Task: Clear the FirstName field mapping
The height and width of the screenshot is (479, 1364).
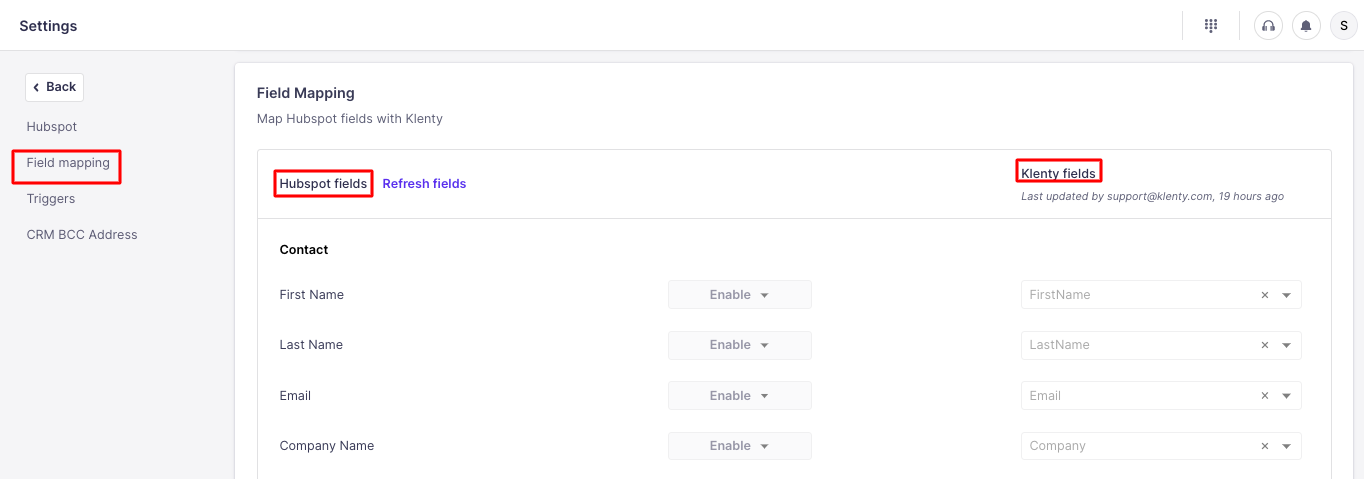Action: tap(1264, 295)
